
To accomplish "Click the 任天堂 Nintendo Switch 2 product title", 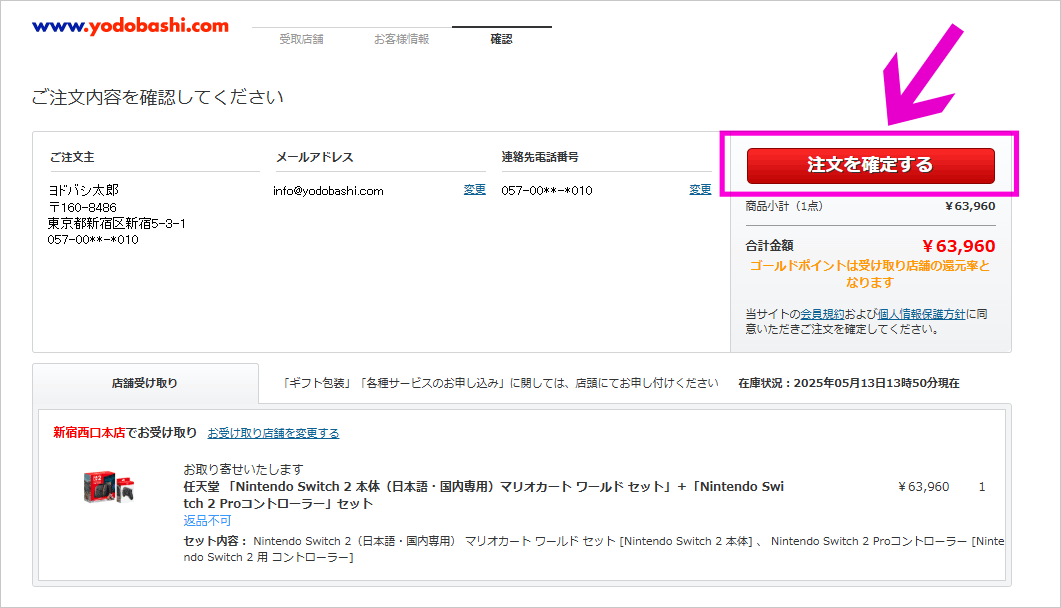I will pyautogui.click(x=483, y=495).
